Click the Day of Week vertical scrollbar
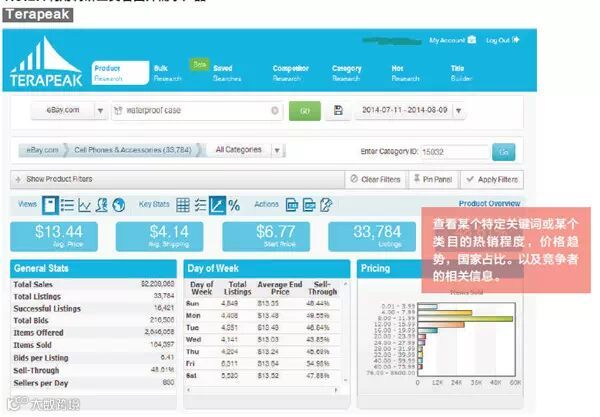Screen dimensions: 600x417 click(346, 332)
